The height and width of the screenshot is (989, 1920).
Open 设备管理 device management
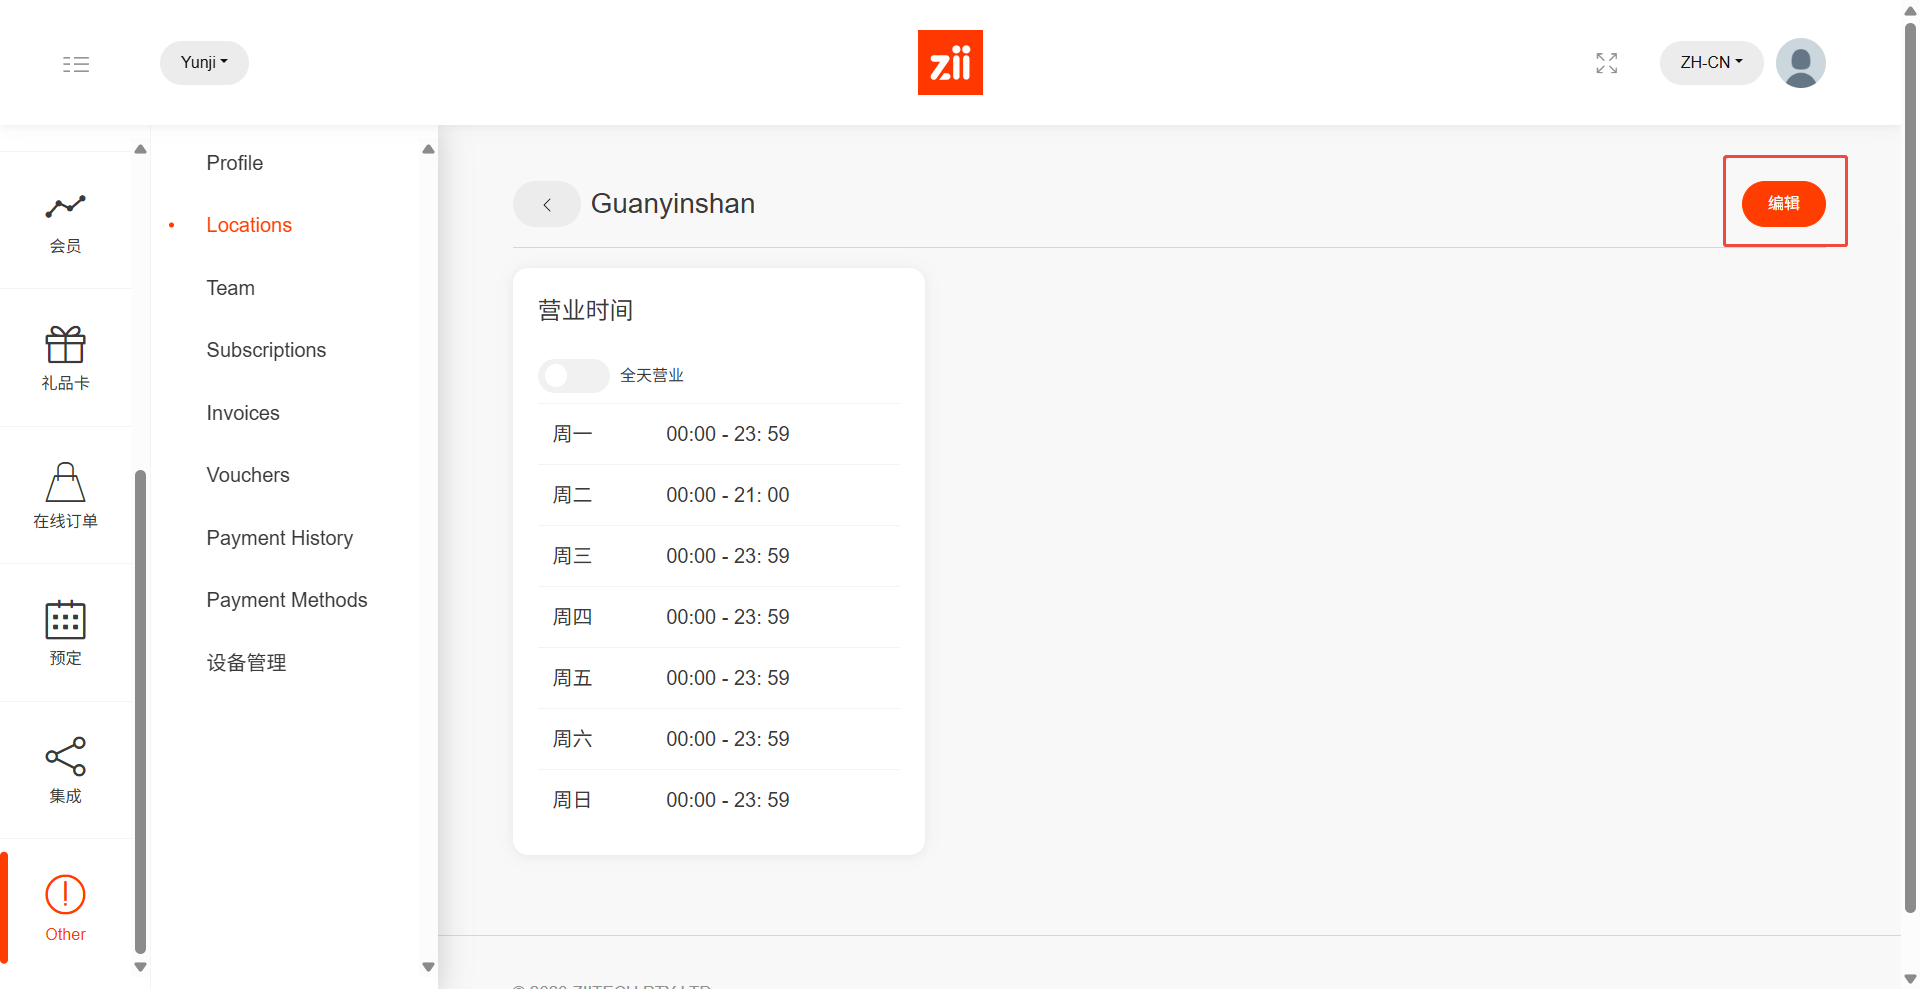tap(246, 663)
